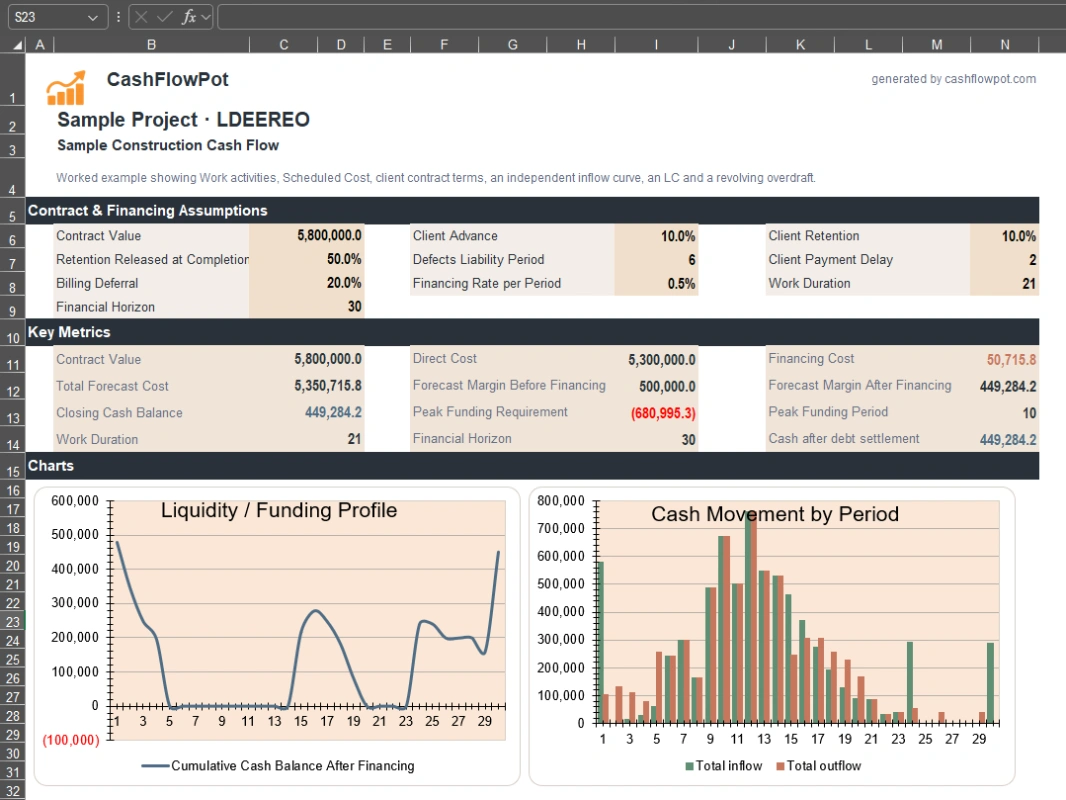Select the 'Sample Construction Cash Flow' subtitle
The width and height of the screenshot is (1066, 800).
[x=168, y=145]
